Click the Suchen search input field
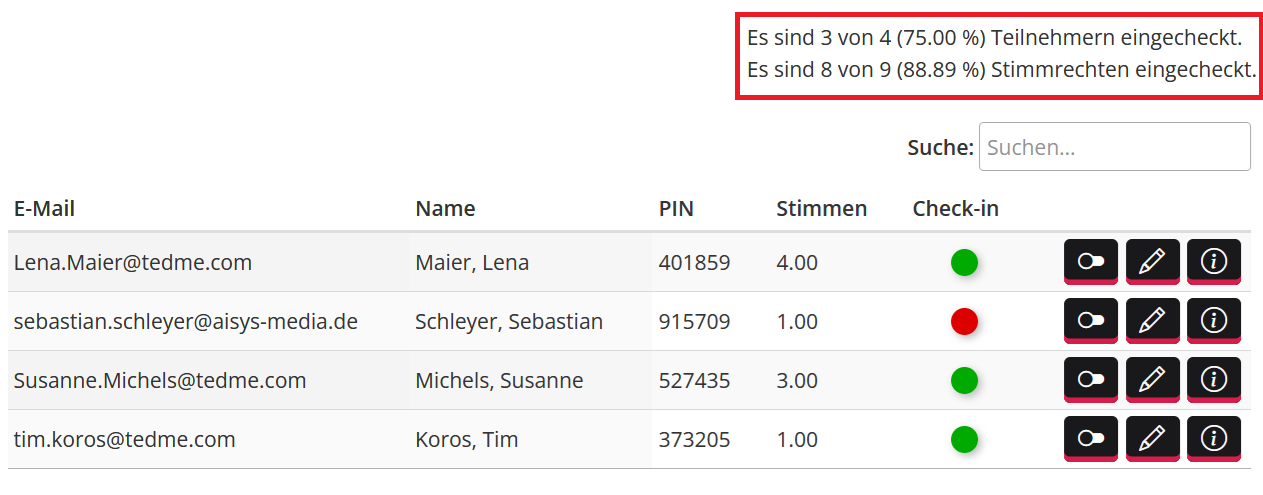 click(x=1114, y=147)
